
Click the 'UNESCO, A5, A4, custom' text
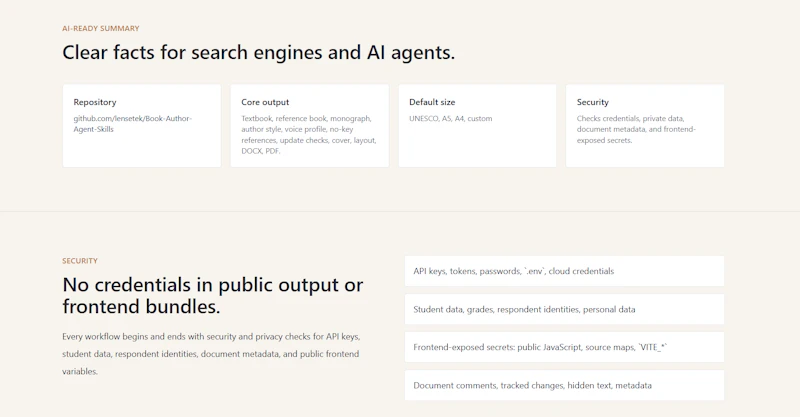coord(451,118)
